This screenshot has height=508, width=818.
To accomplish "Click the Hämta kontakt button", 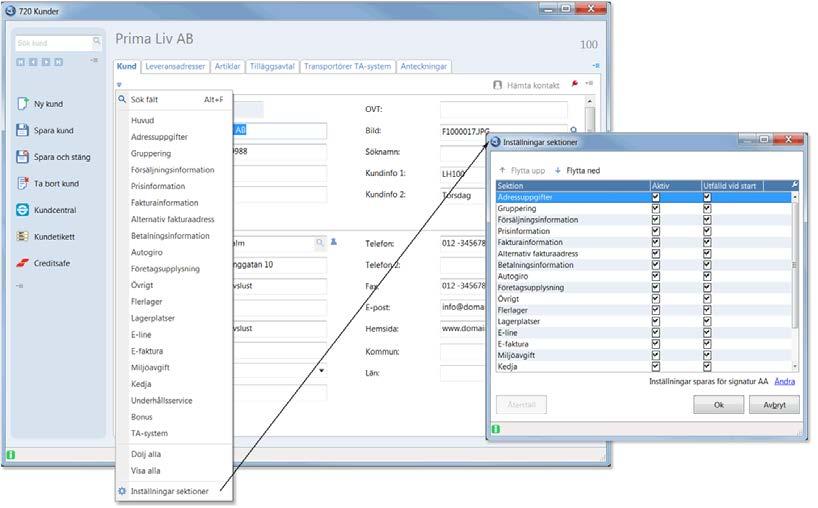I will coord(527,85).
